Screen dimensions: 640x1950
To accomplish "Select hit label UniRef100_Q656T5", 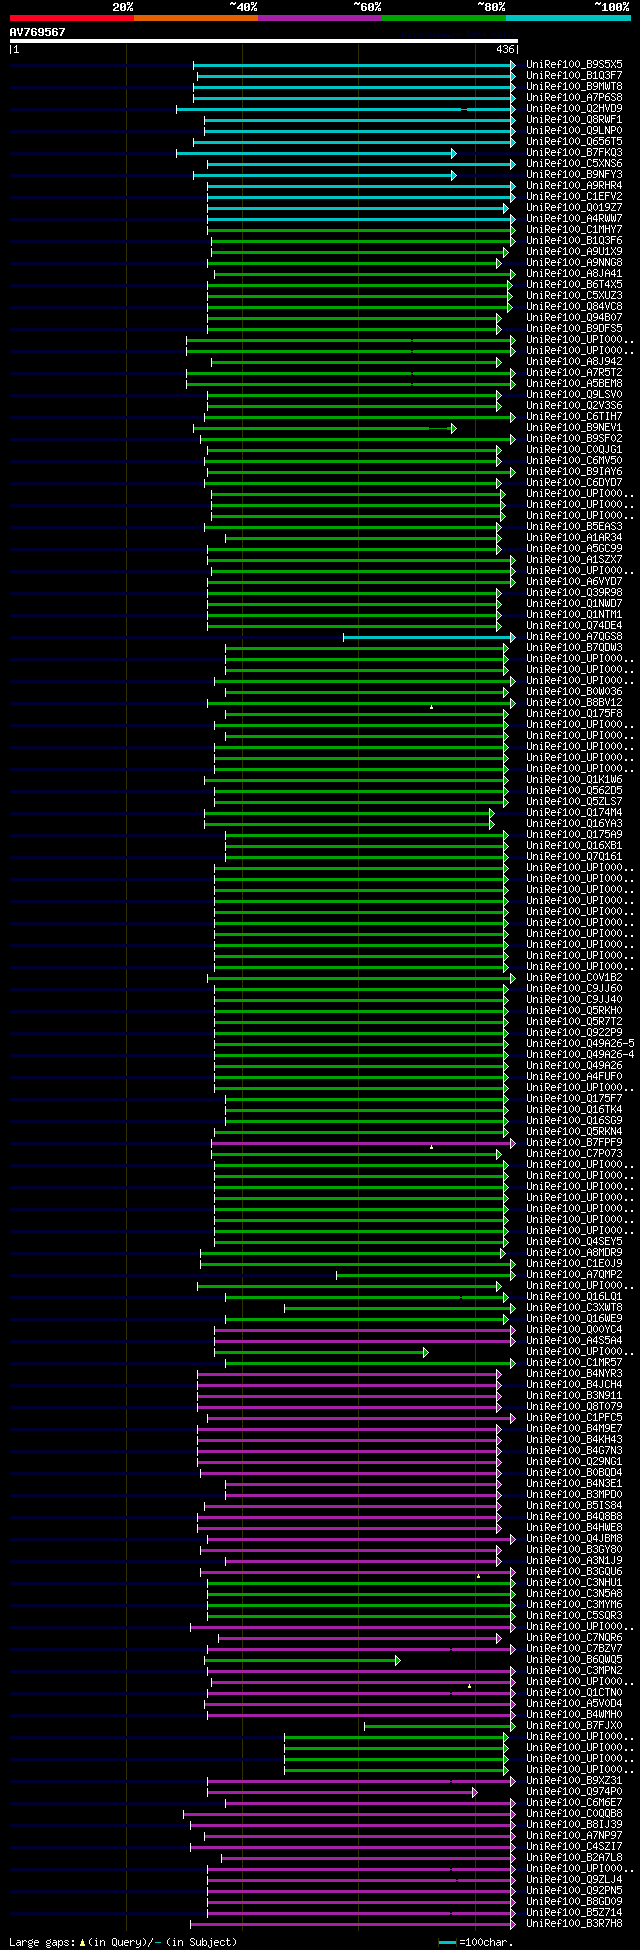I will coord(574,141).
